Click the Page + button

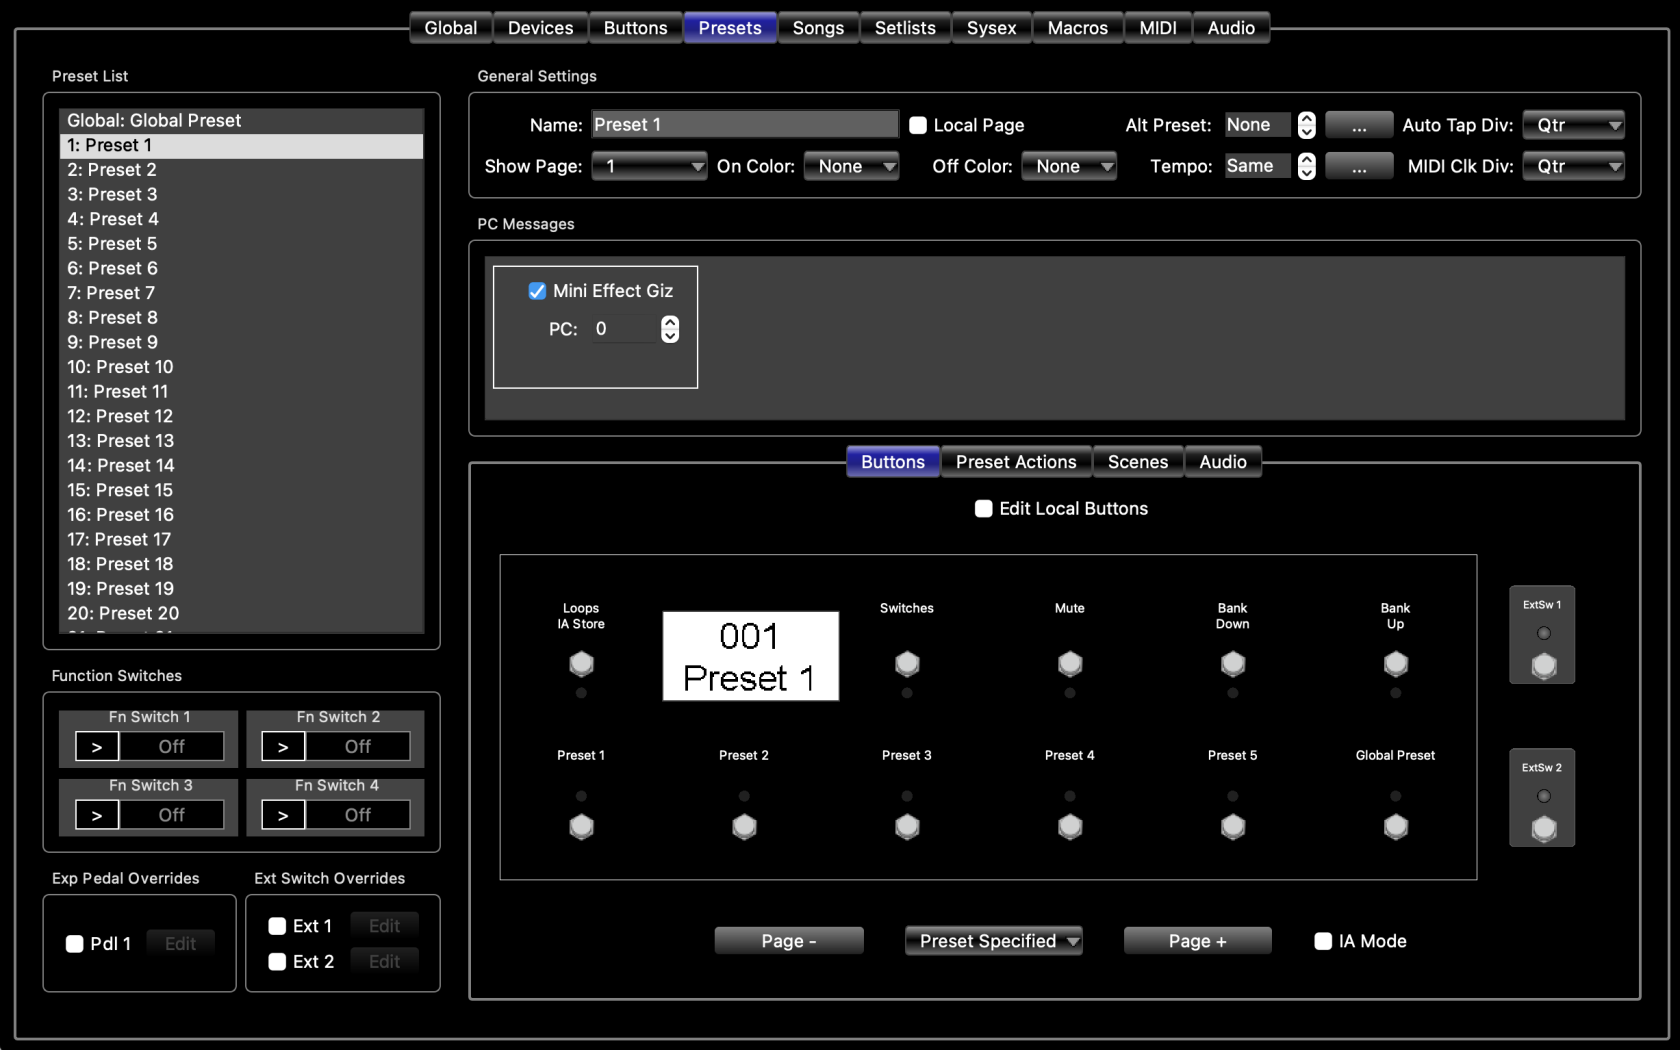click(x=1197, y=941)
